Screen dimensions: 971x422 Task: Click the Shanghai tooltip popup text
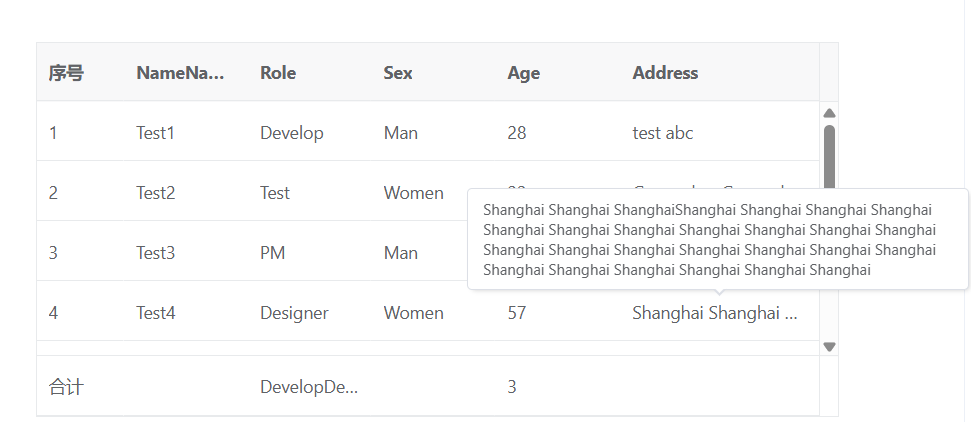tap(709, 239)
